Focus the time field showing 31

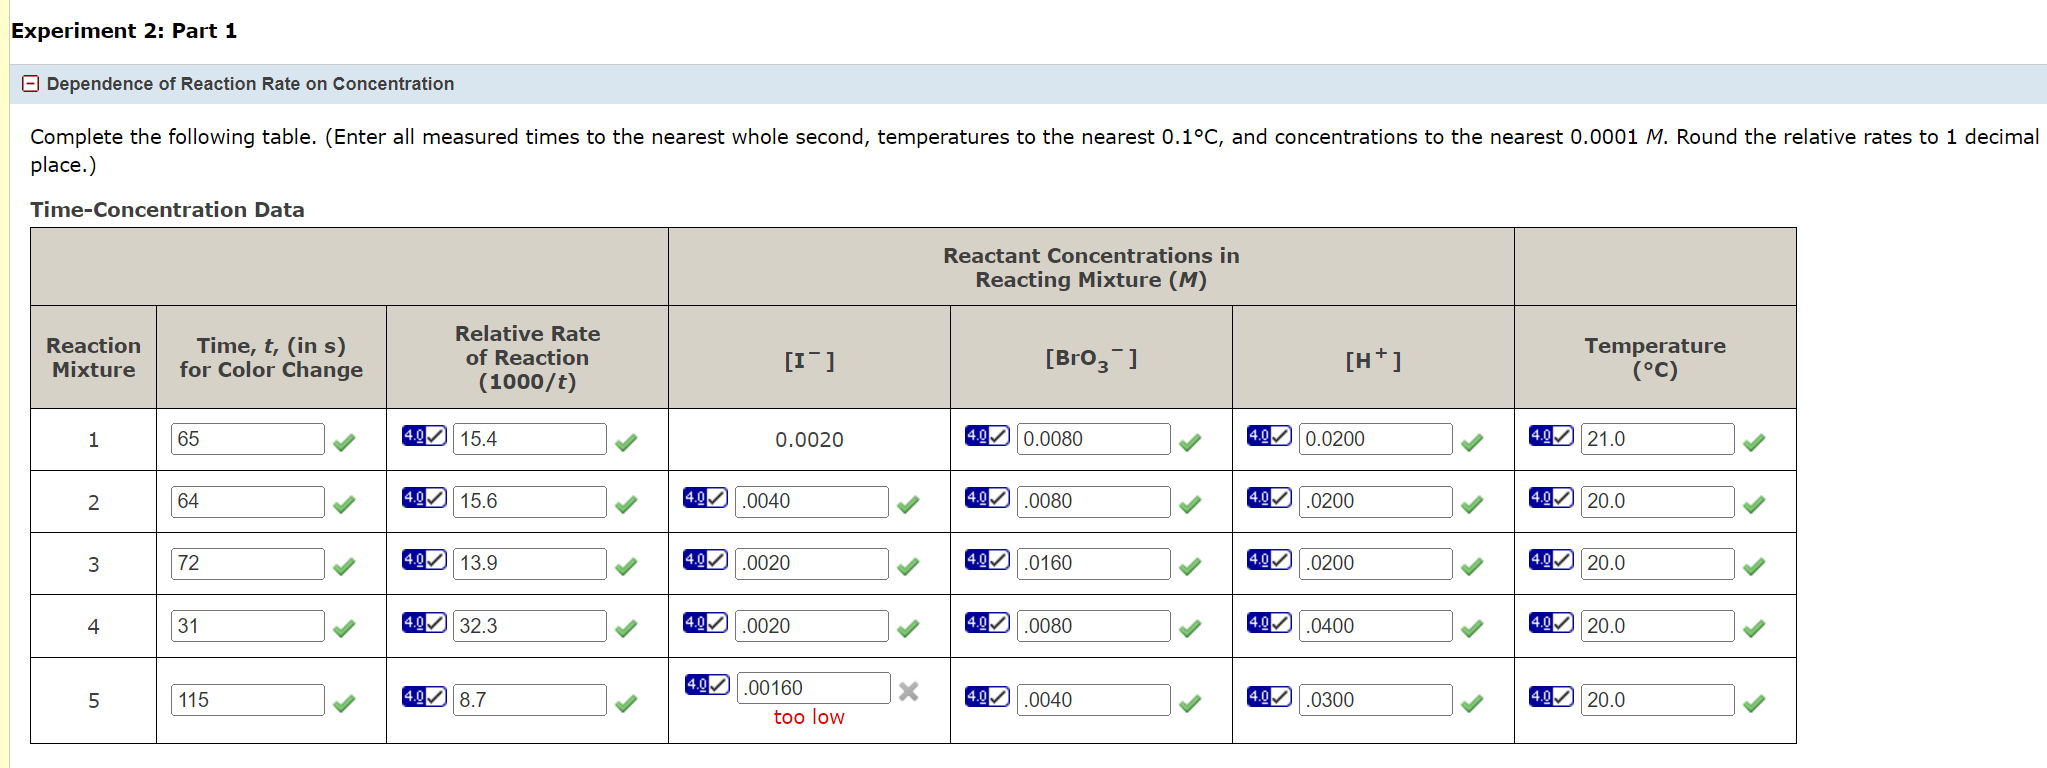[248, 626]
